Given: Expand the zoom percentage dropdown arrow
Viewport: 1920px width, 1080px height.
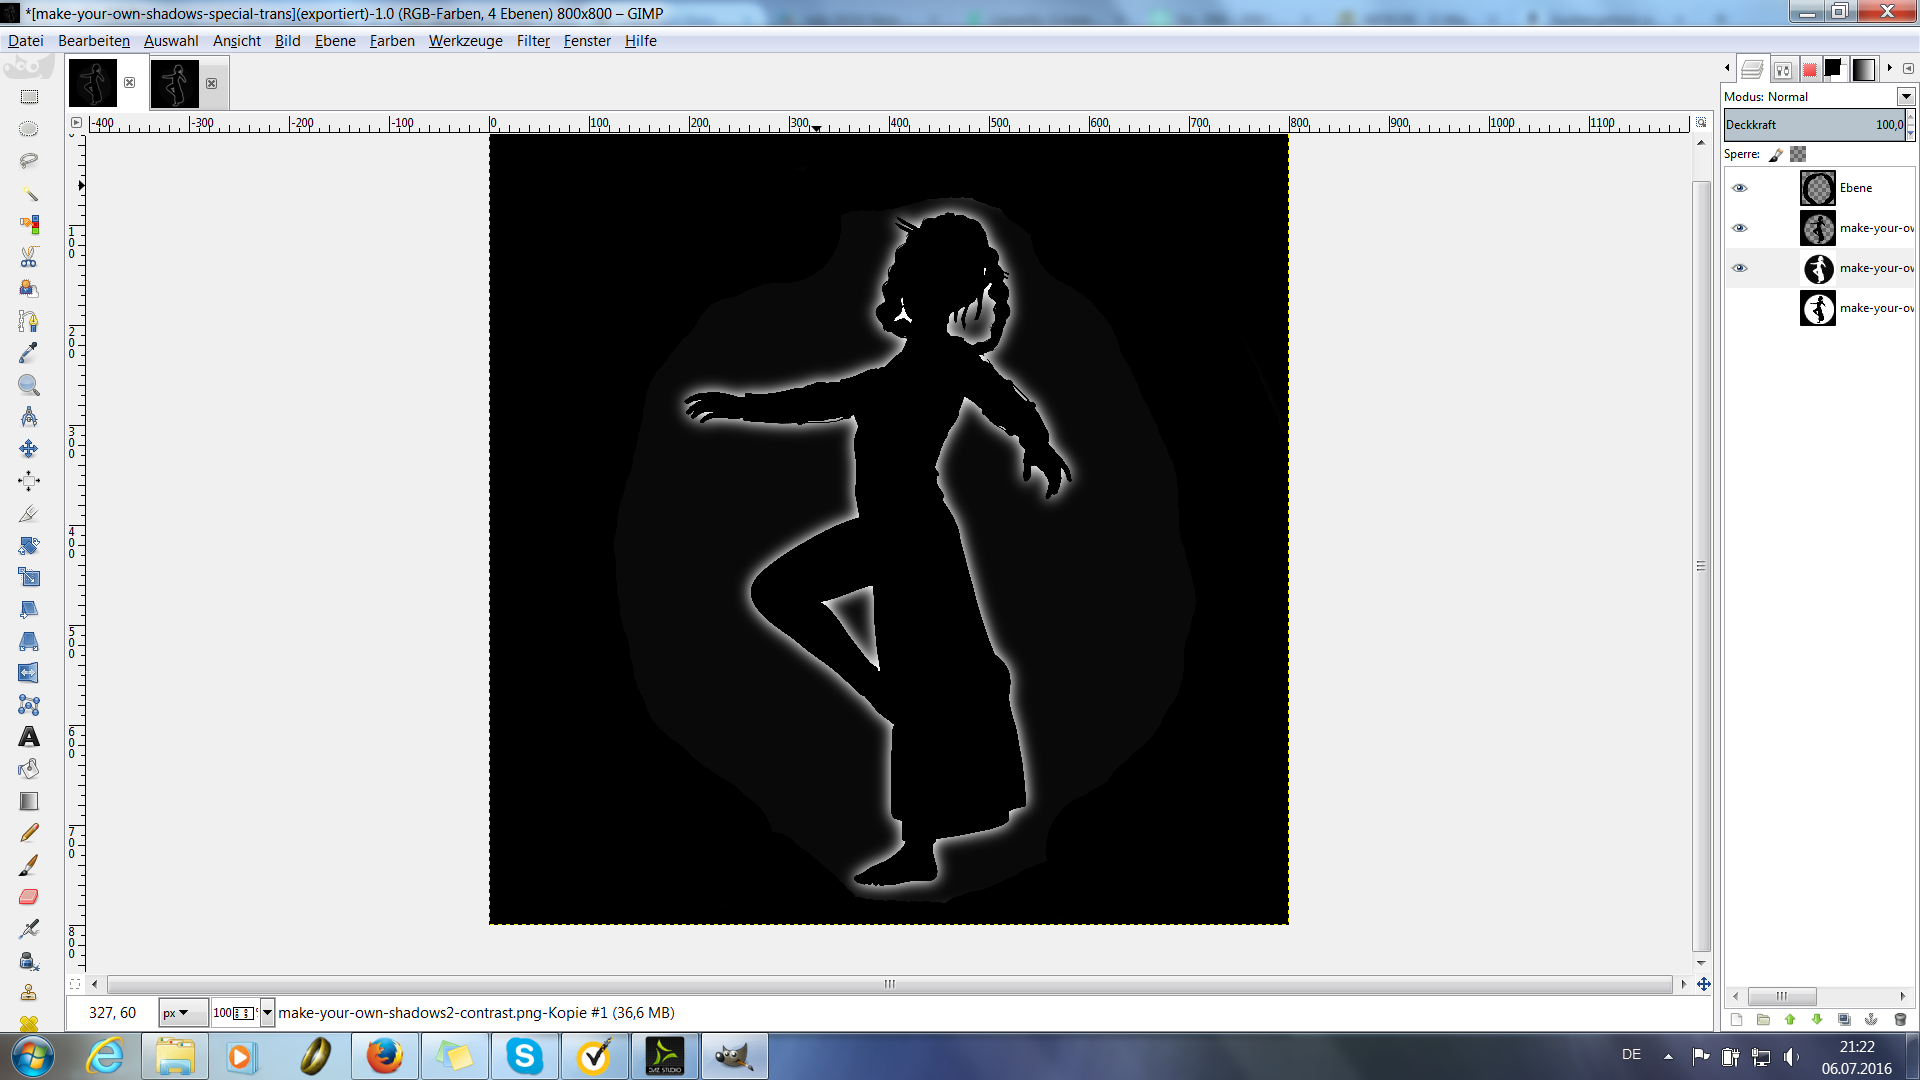Looking at the screenshot, I should 267,1013.
